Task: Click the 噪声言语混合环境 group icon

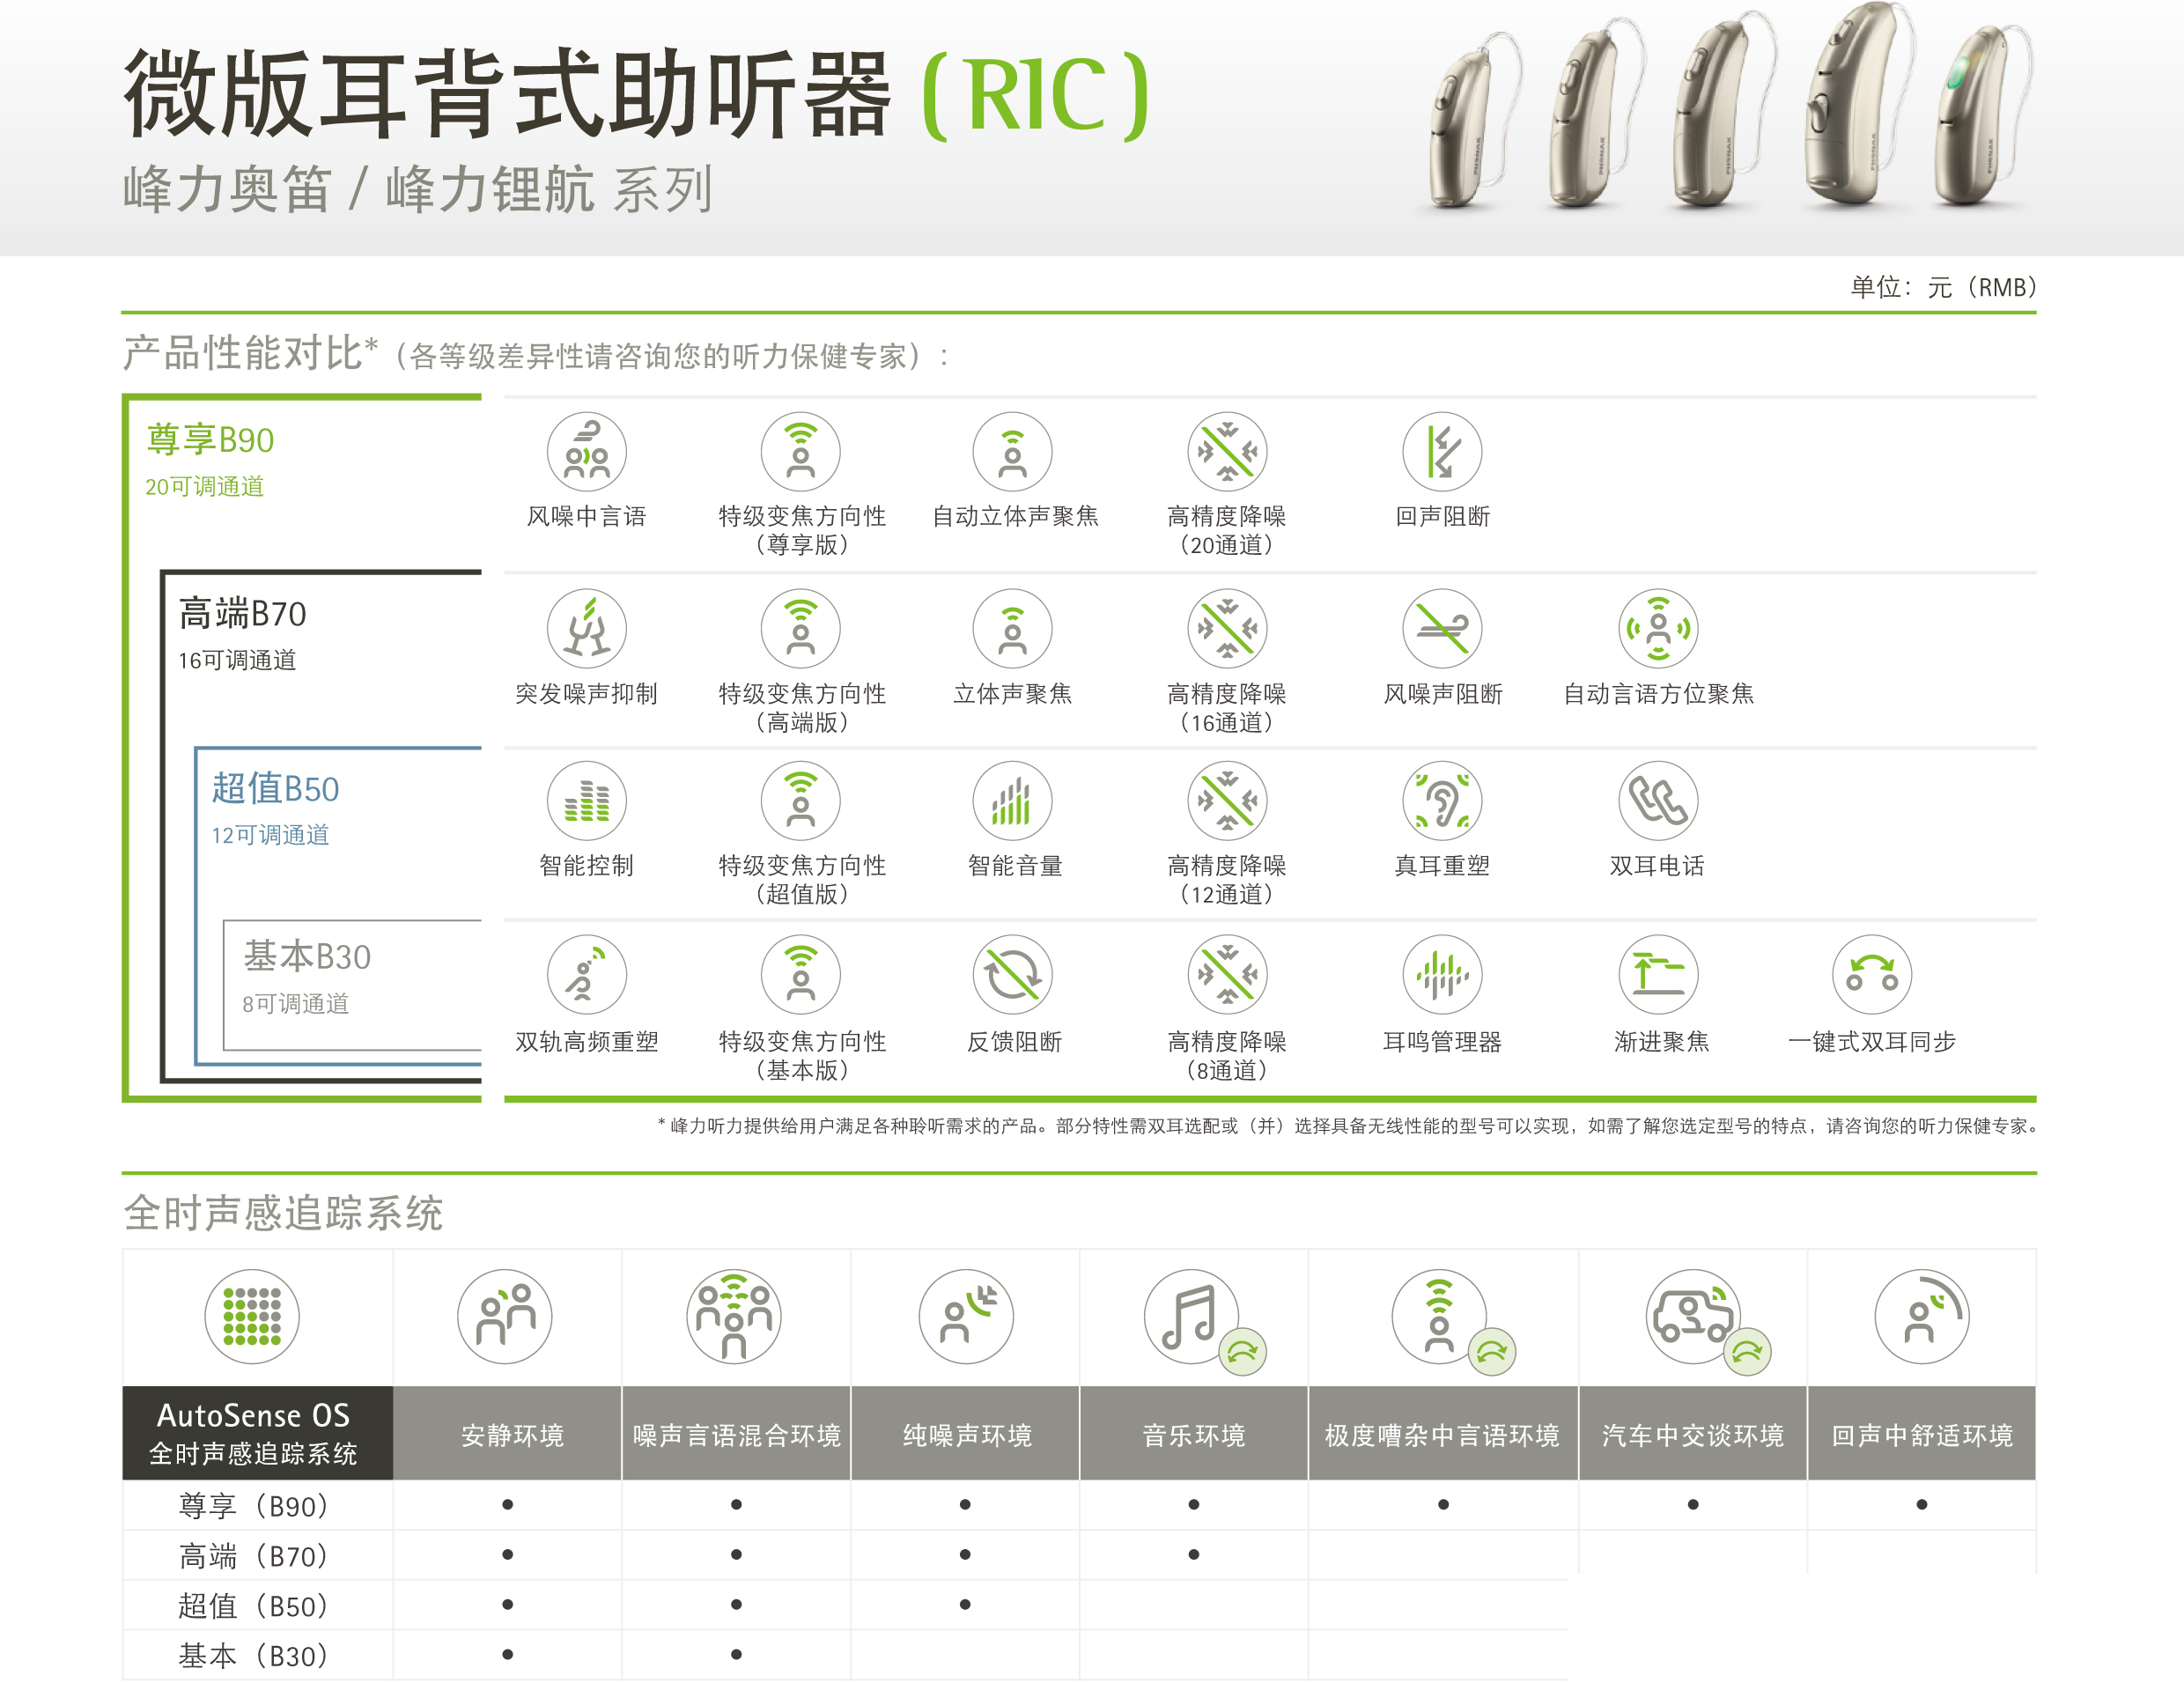Action: click(x=734, y=1316)
